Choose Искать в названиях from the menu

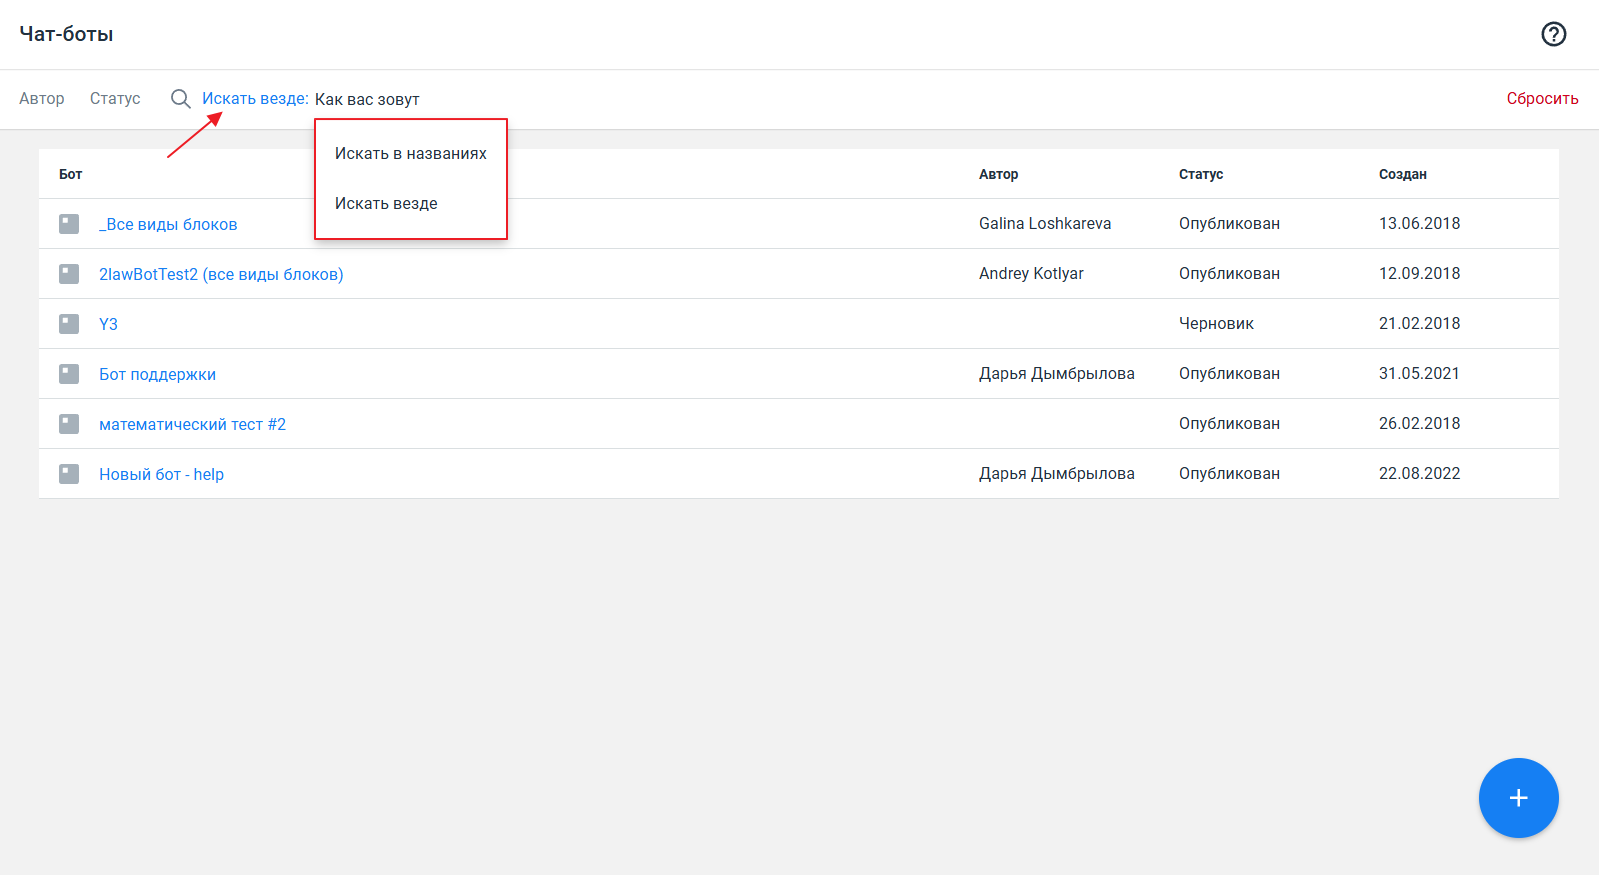[x=410, y=154]
